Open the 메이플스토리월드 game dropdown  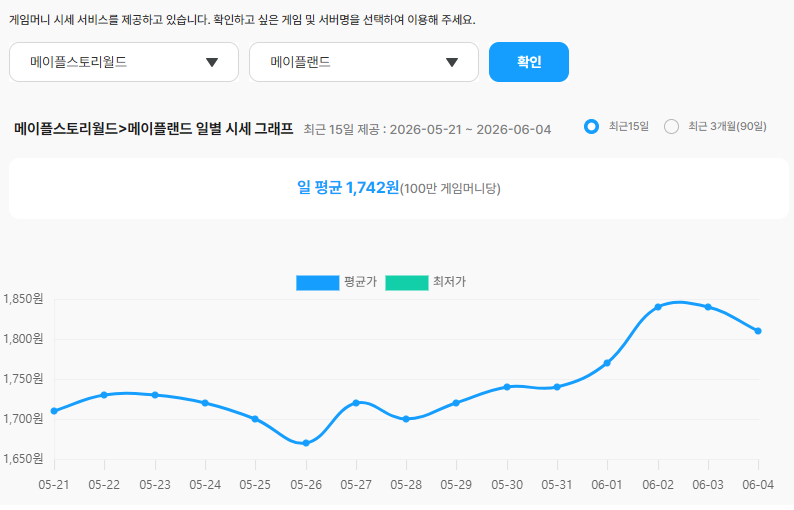point(124,62)
